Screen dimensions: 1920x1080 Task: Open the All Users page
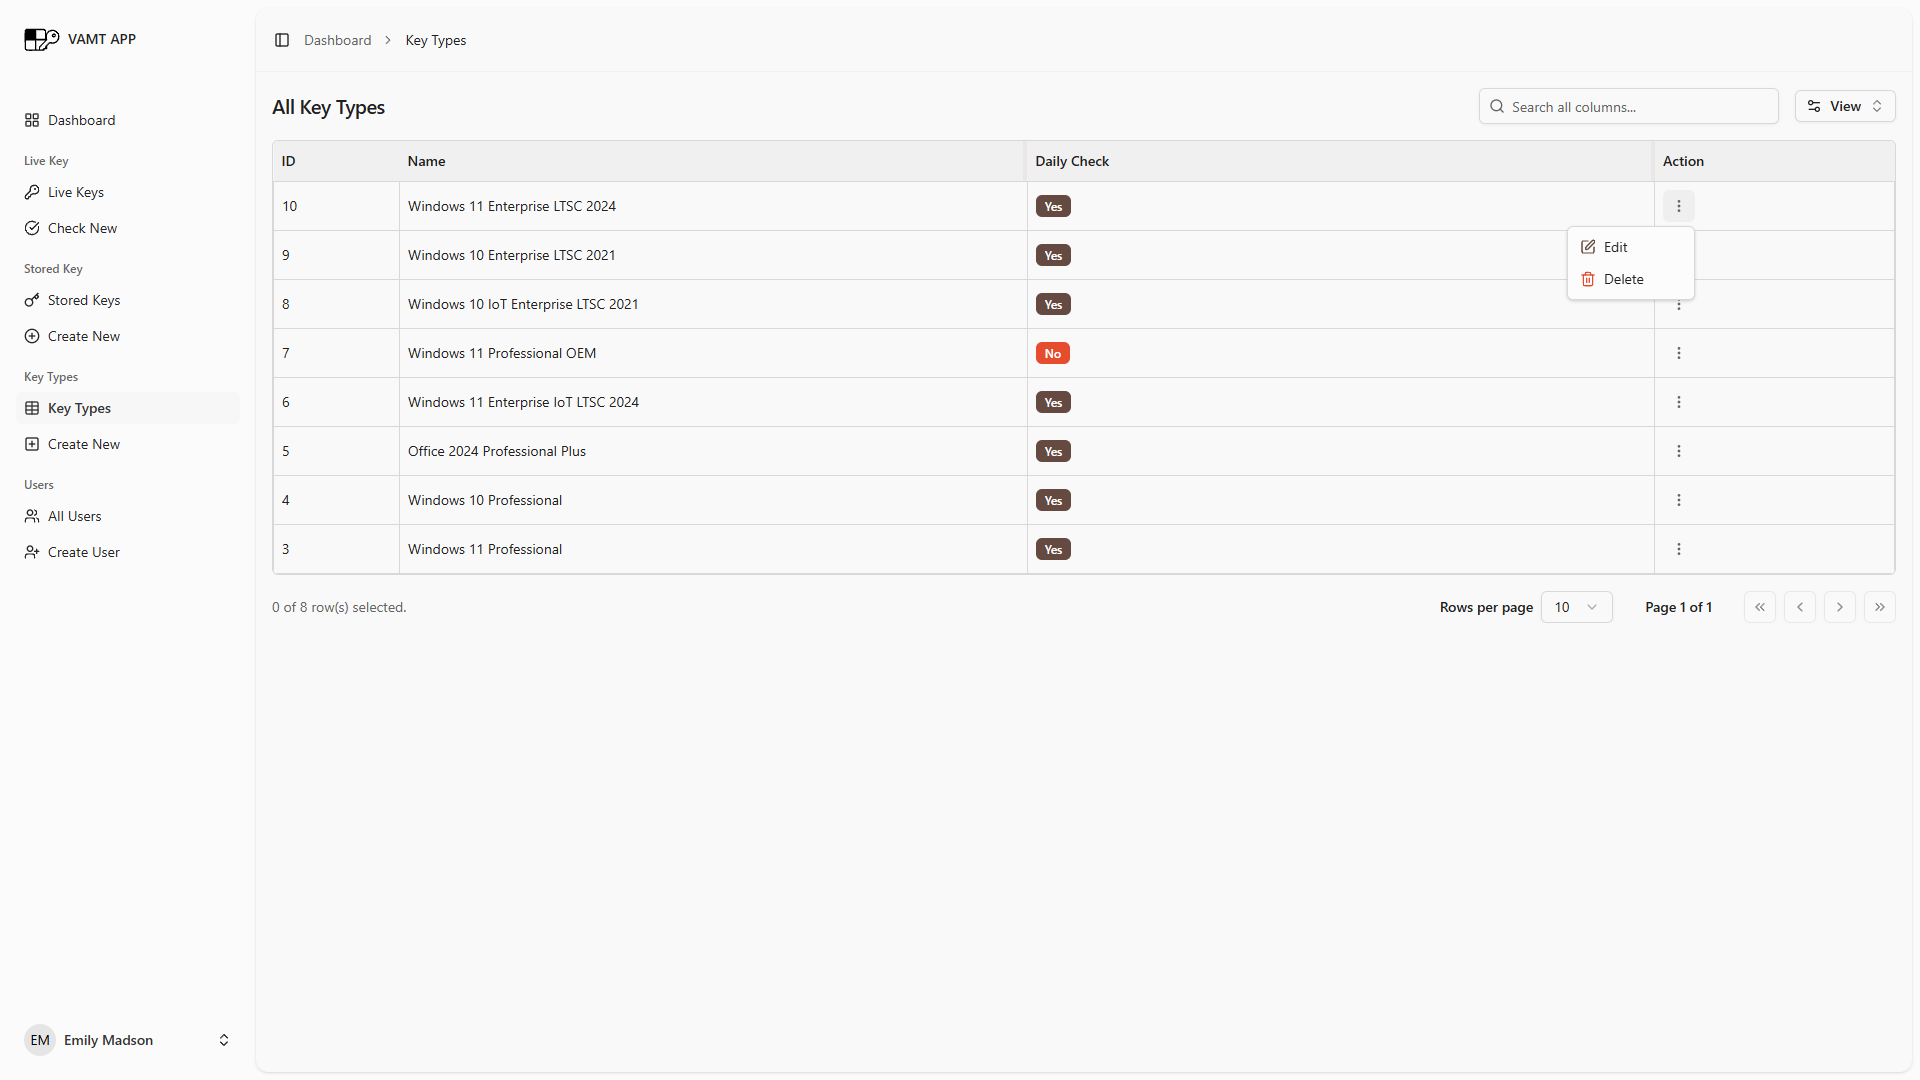coord(75,516)
